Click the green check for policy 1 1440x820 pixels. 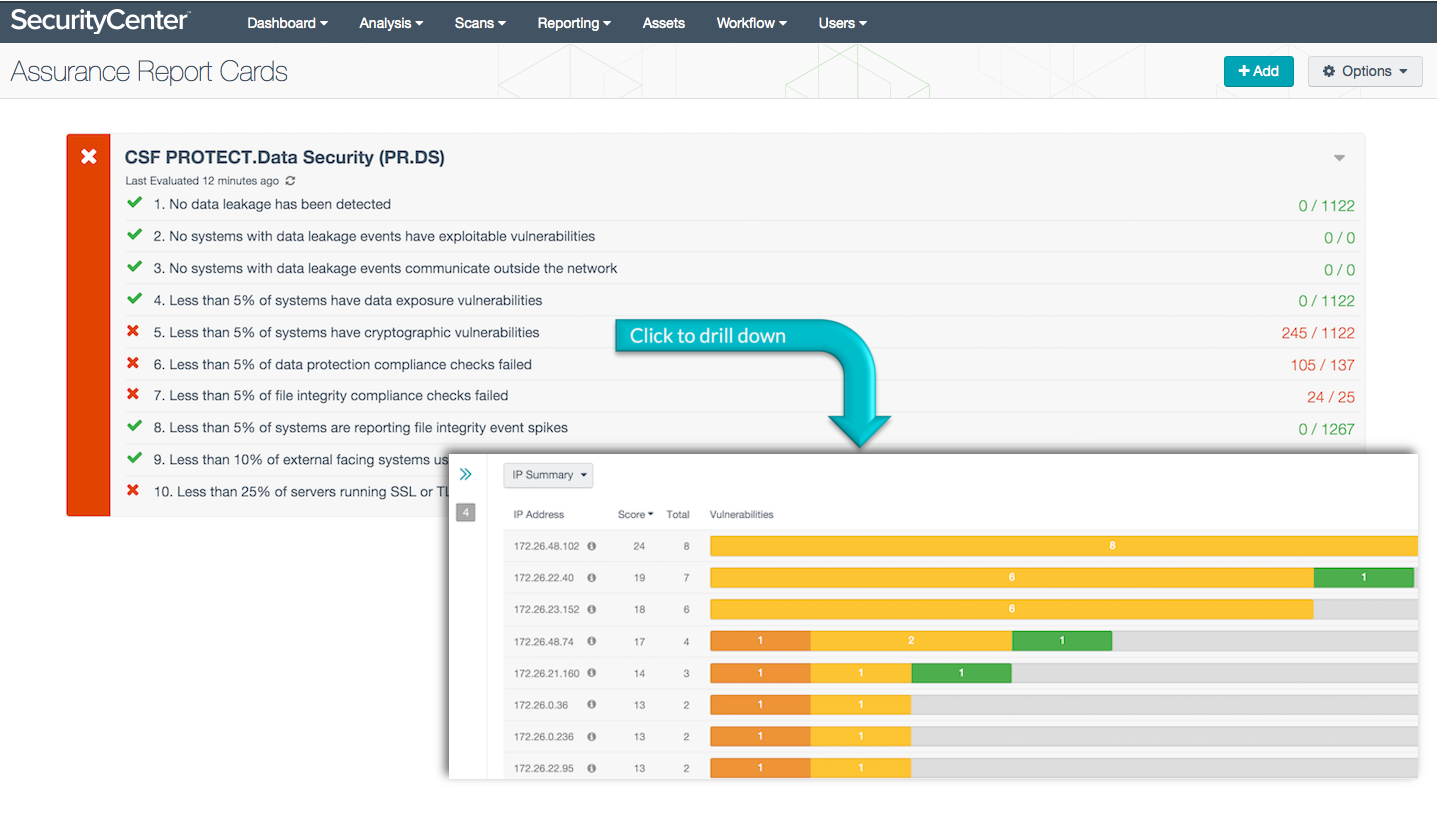coord(134,204)
